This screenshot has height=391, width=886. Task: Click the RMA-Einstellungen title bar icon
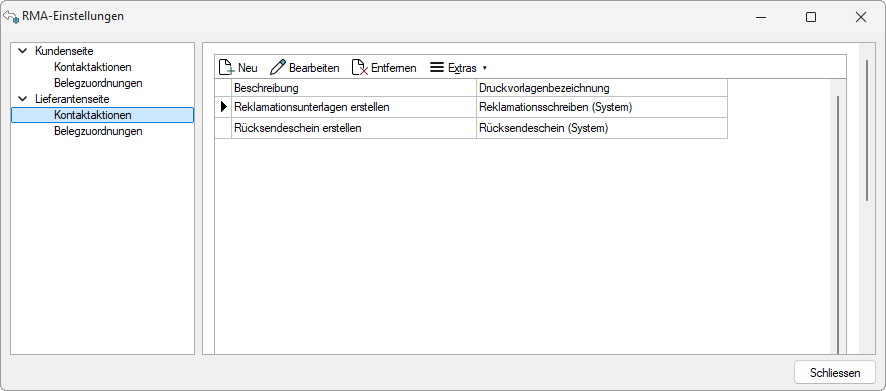tap(11, 16)
